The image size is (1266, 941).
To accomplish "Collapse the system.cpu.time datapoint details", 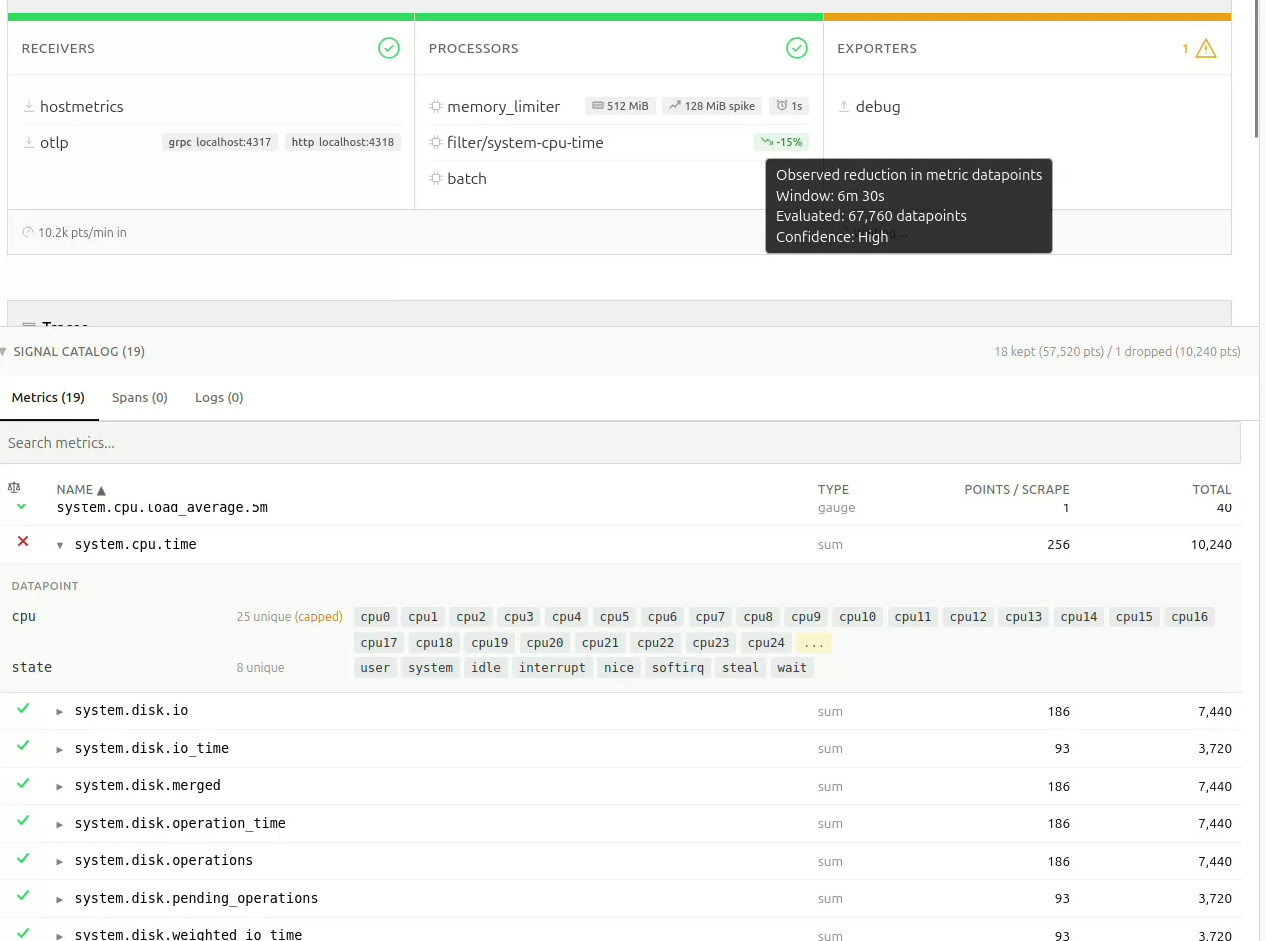I will 60,545.
